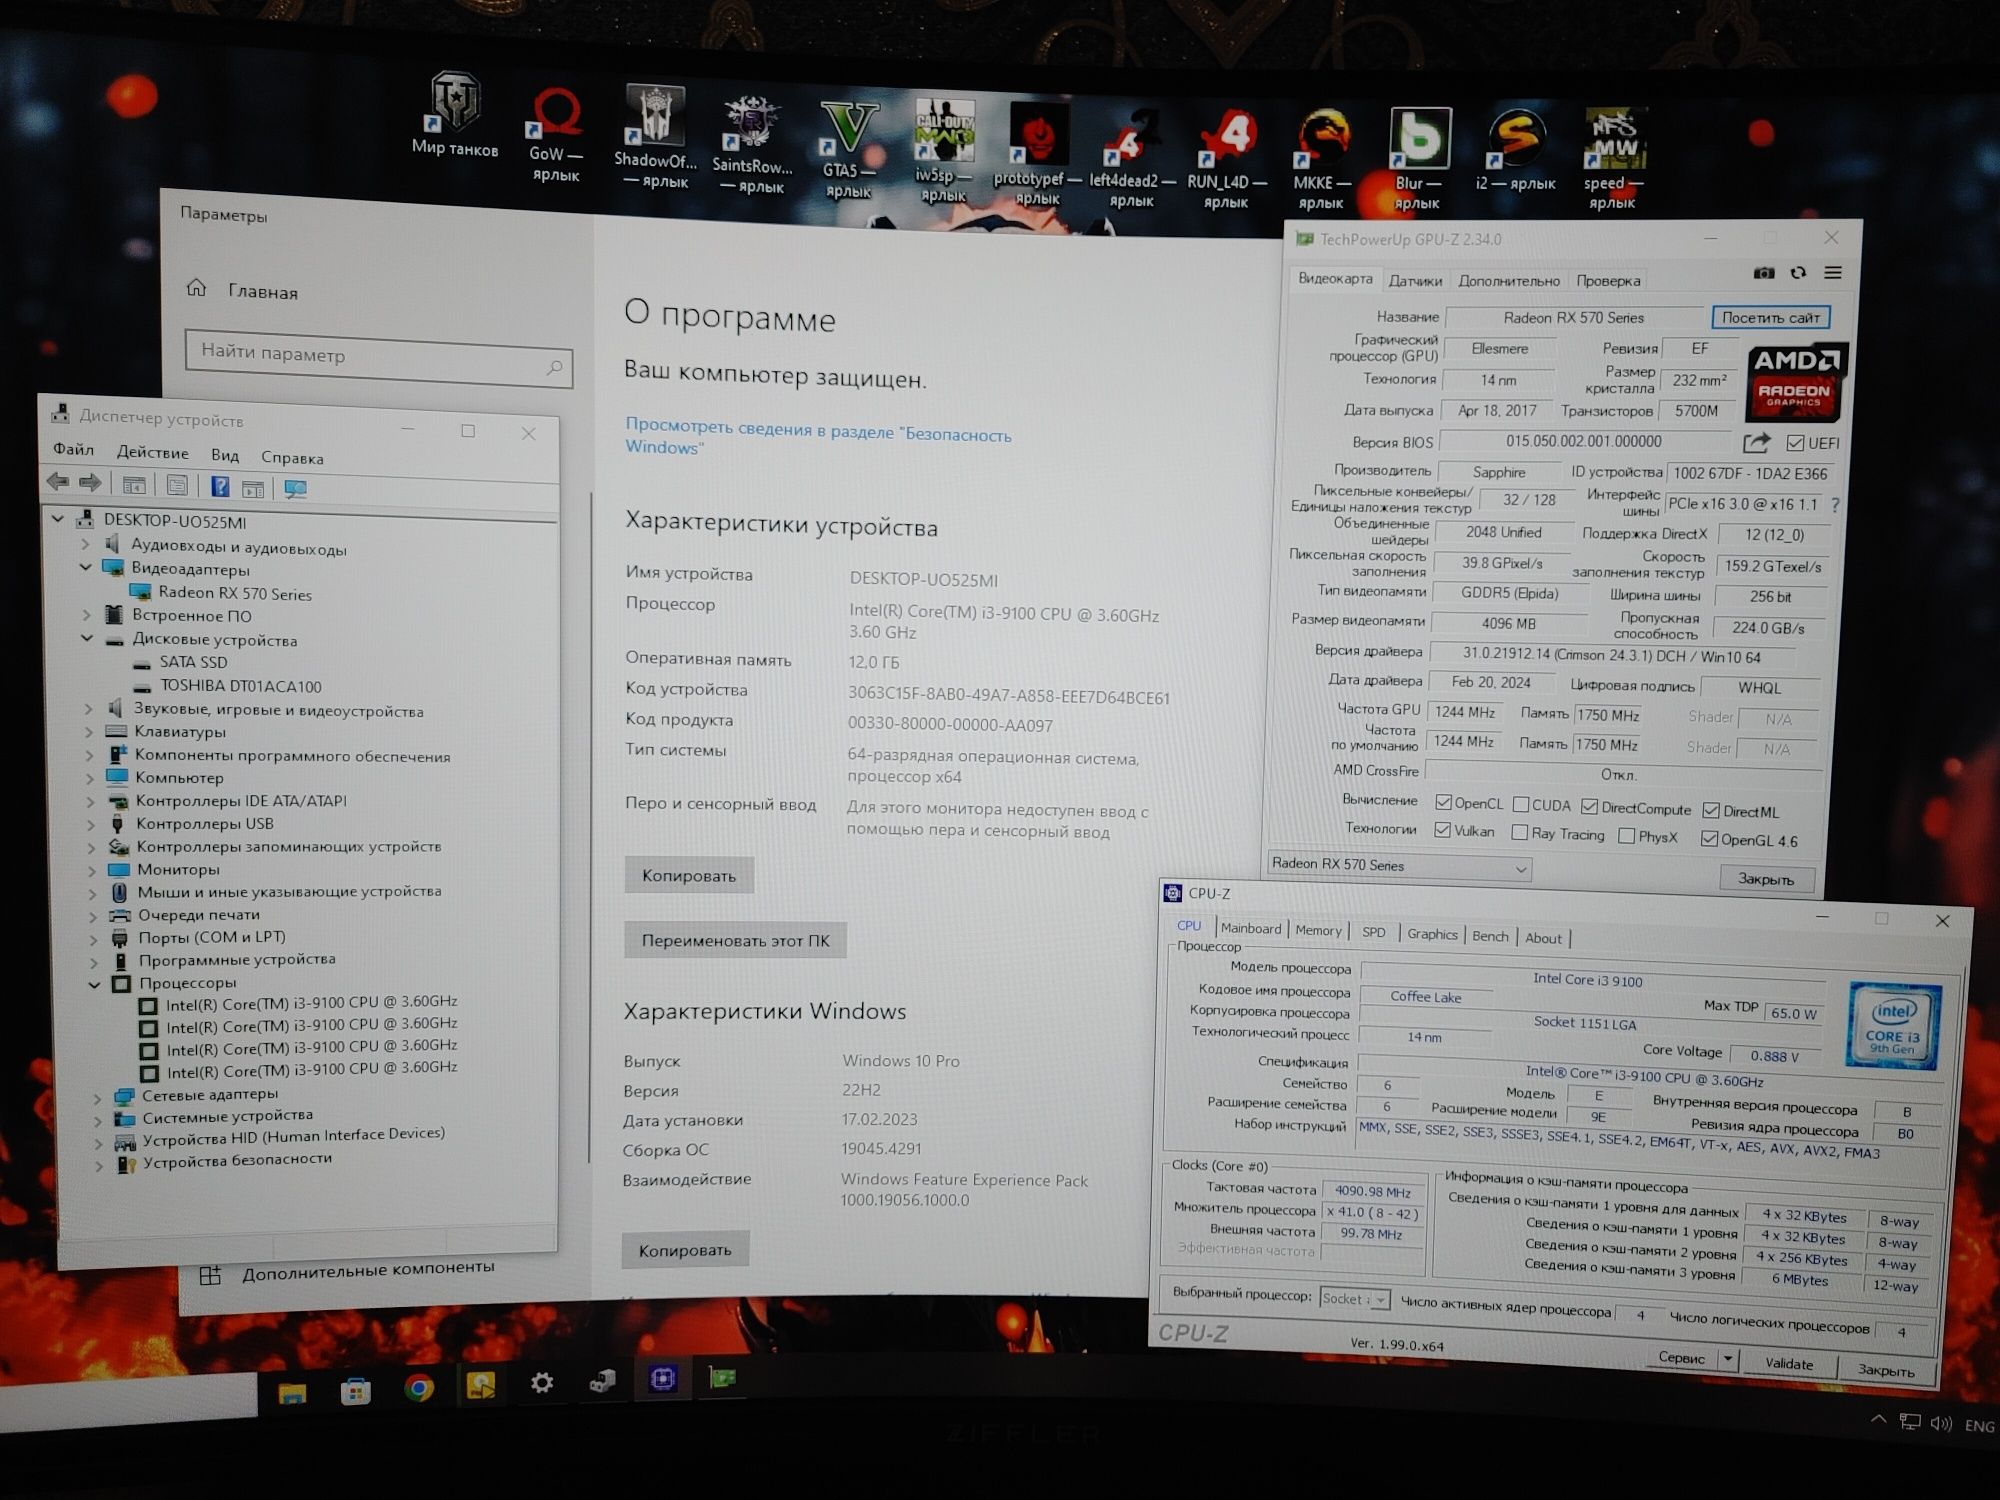
Task: Open the Сервис dropdown arrow in CPU-Z
Action: (1727, 1359)
